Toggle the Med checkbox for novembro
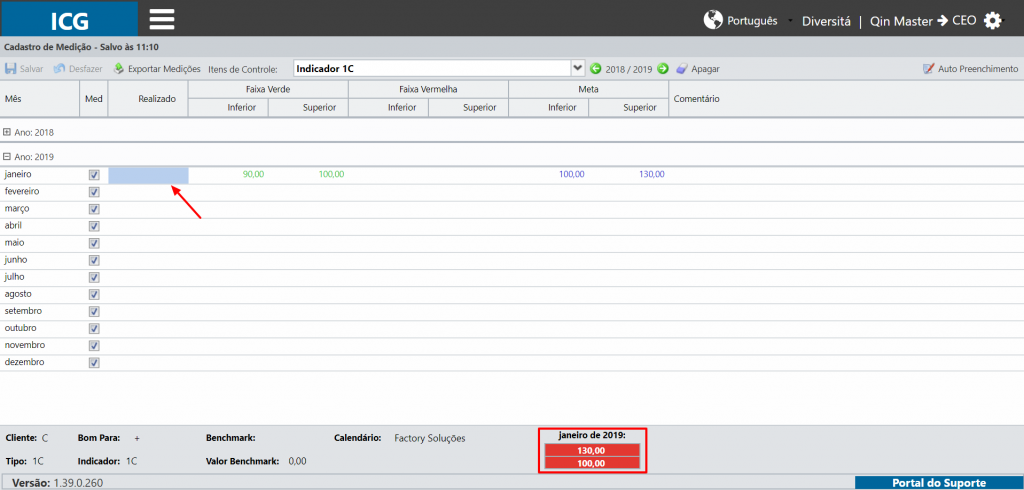Image resolution: width=1024 pixels, height=490 pixels. [x=94, y=345]
